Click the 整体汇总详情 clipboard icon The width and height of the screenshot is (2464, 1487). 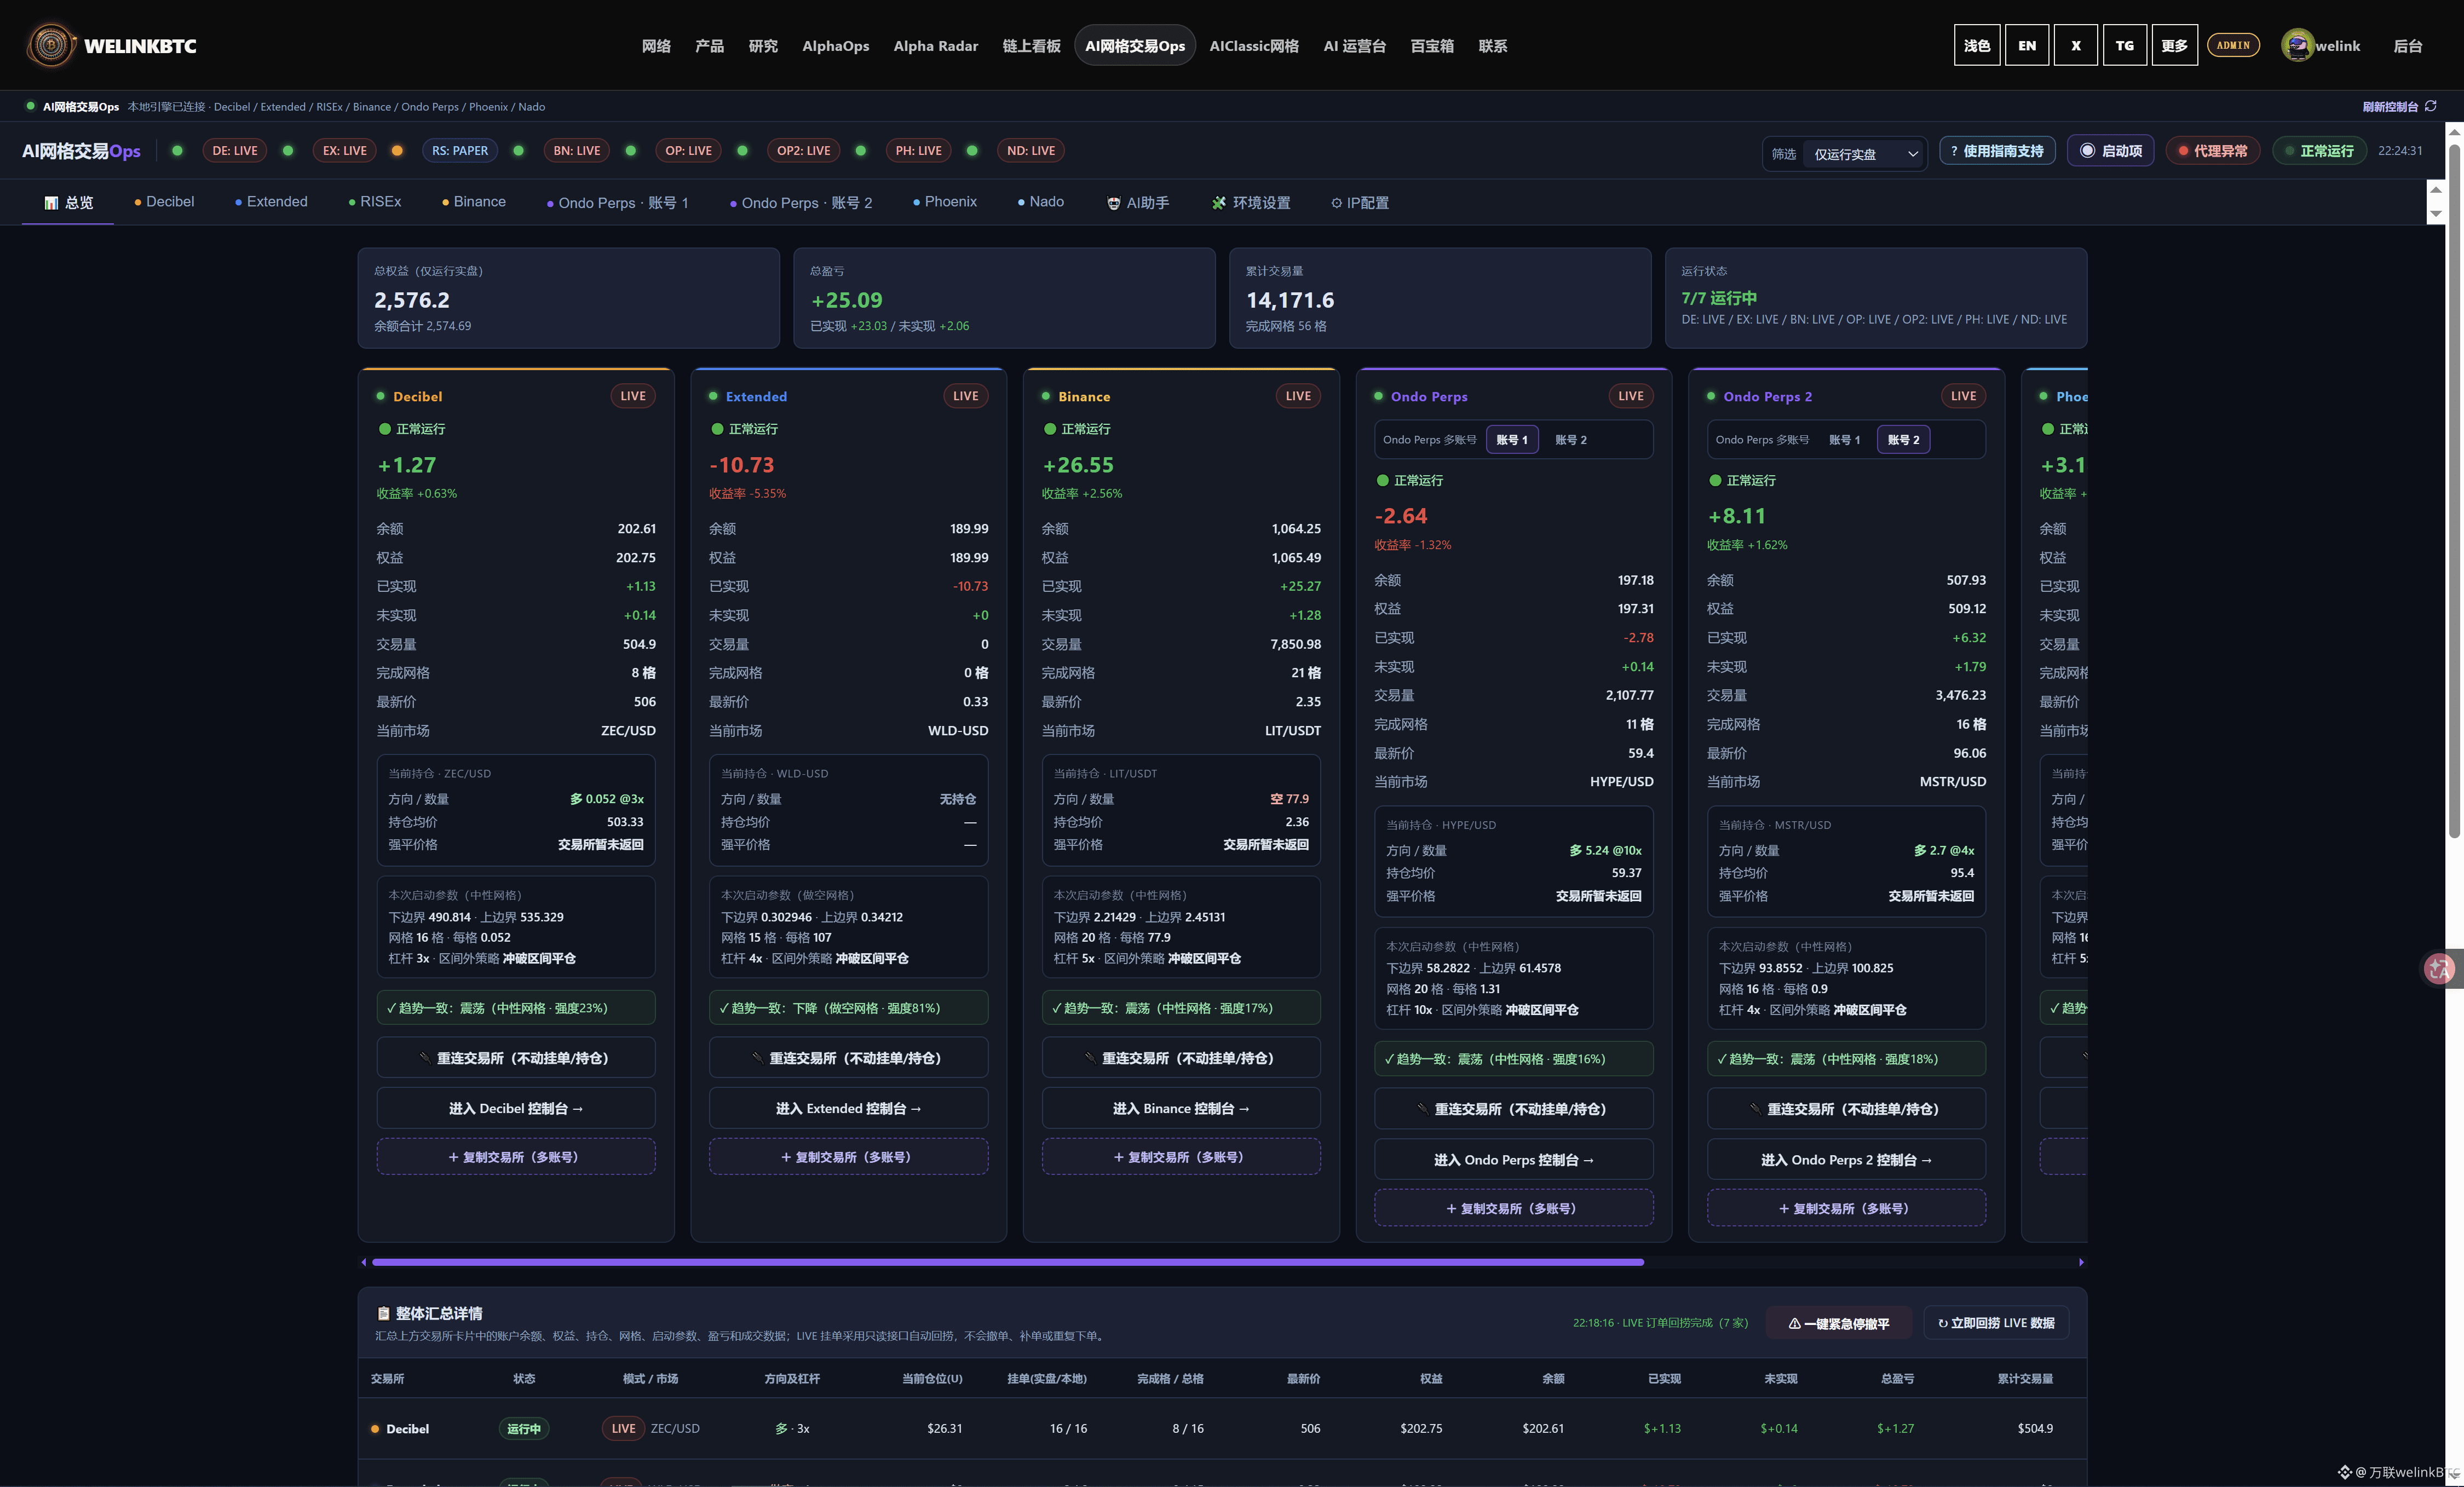tap(383, 1313)
